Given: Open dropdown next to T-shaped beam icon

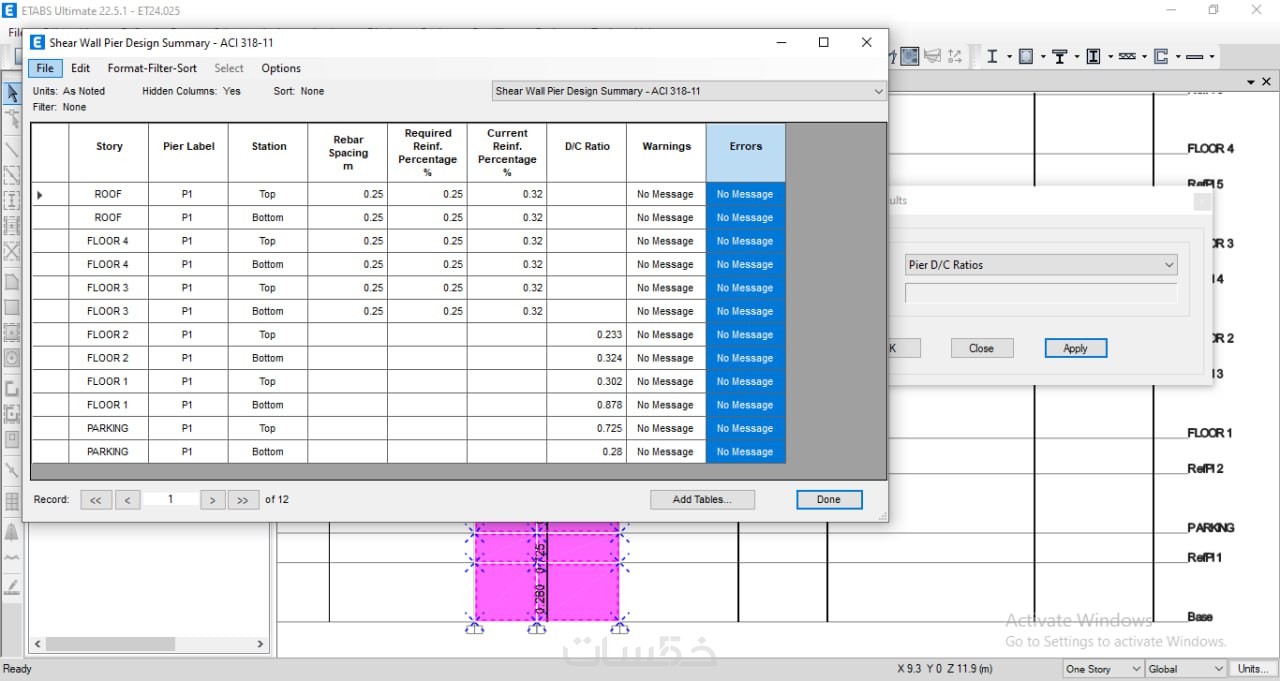Looking at the screenshot, I should (1077, 56).
